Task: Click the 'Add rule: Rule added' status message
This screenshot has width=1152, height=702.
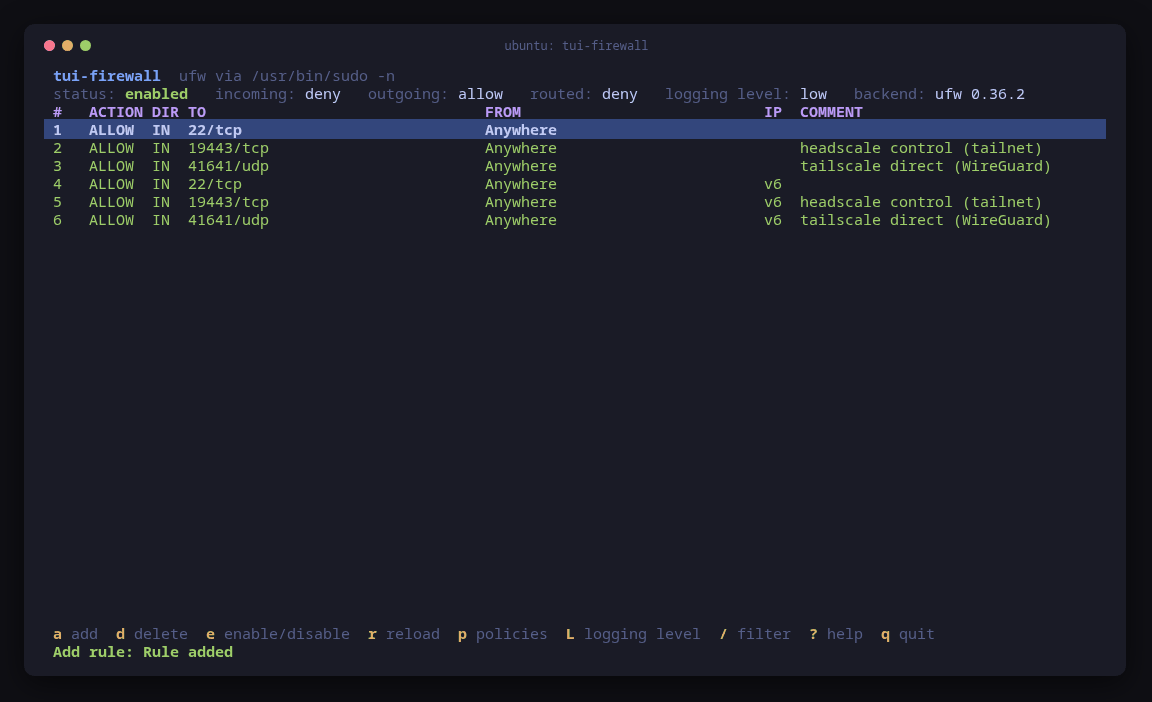Action: point(143,652)
